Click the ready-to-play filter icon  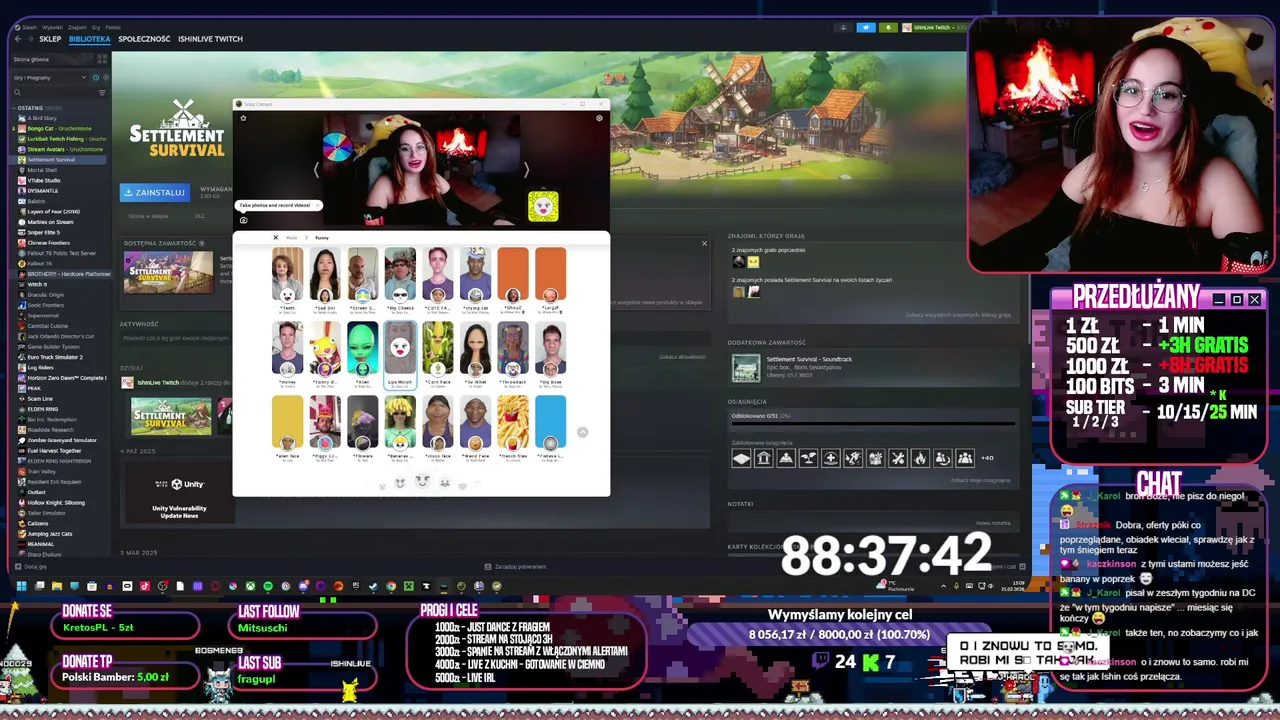pyautogui.click(x=104, y=77)
